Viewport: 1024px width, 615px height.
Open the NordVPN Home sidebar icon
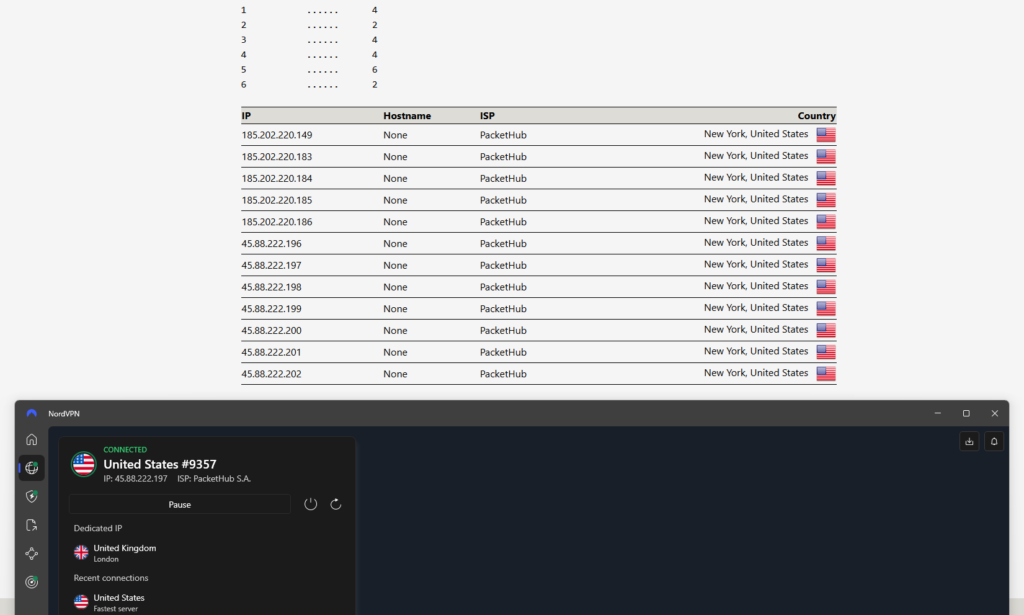point(31,439)
